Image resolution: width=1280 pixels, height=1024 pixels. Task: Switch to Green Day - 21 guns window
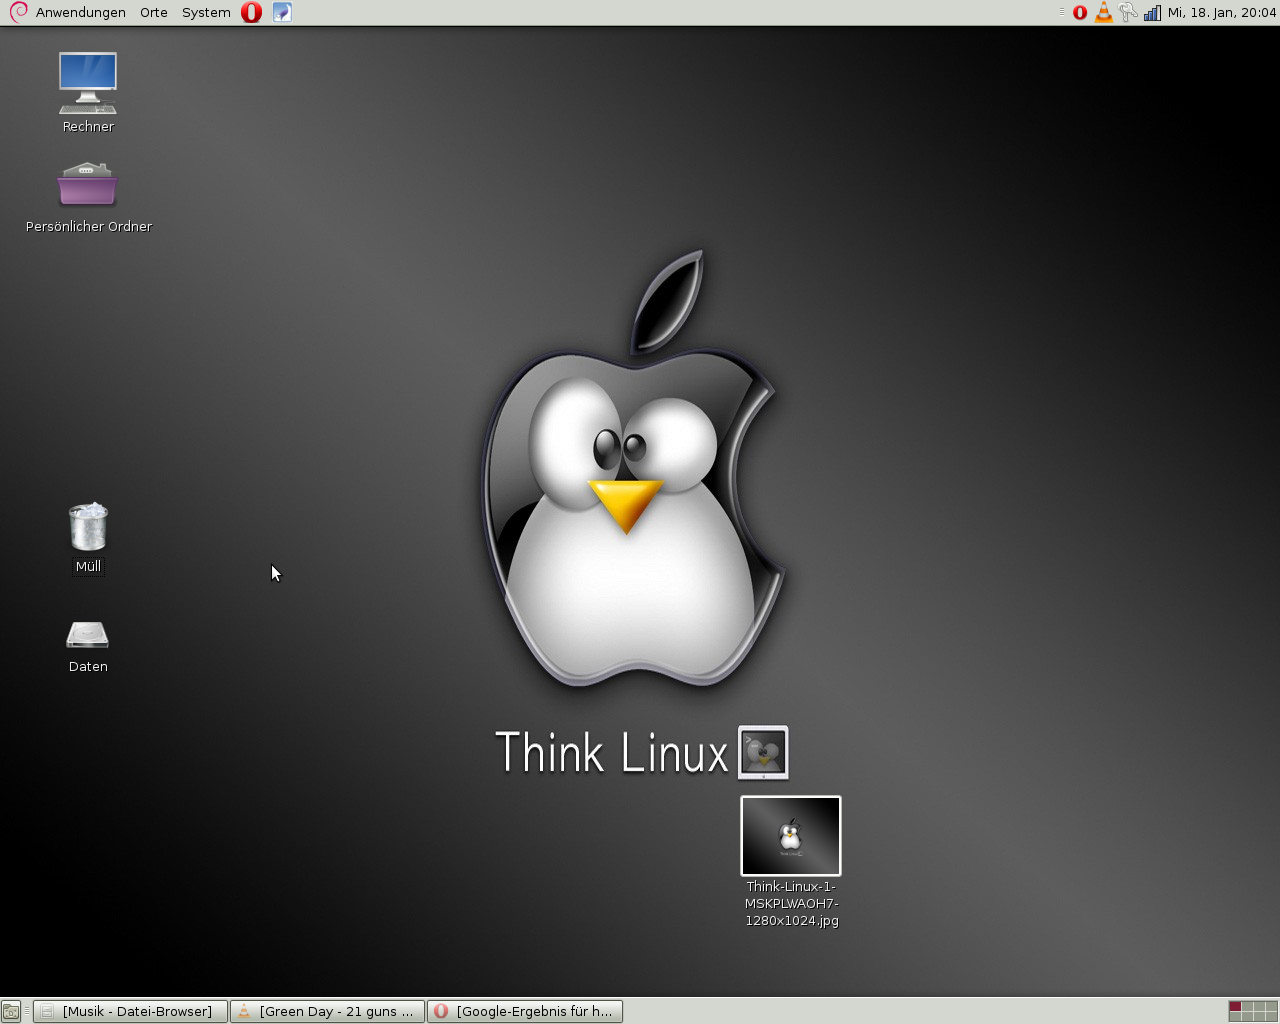pyautogui.click(x=327, y=1012)
